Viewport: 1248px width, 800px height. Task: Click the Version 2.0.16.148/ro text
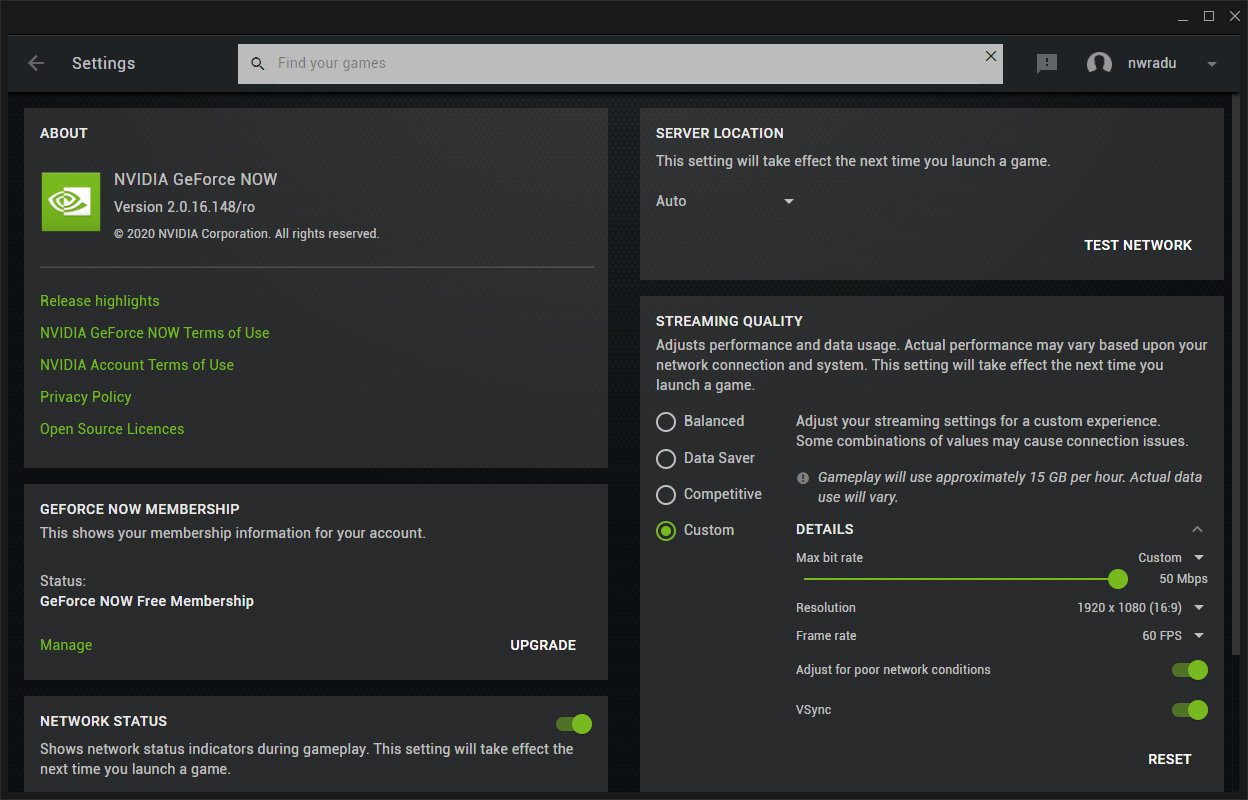[x=185, y=207]
